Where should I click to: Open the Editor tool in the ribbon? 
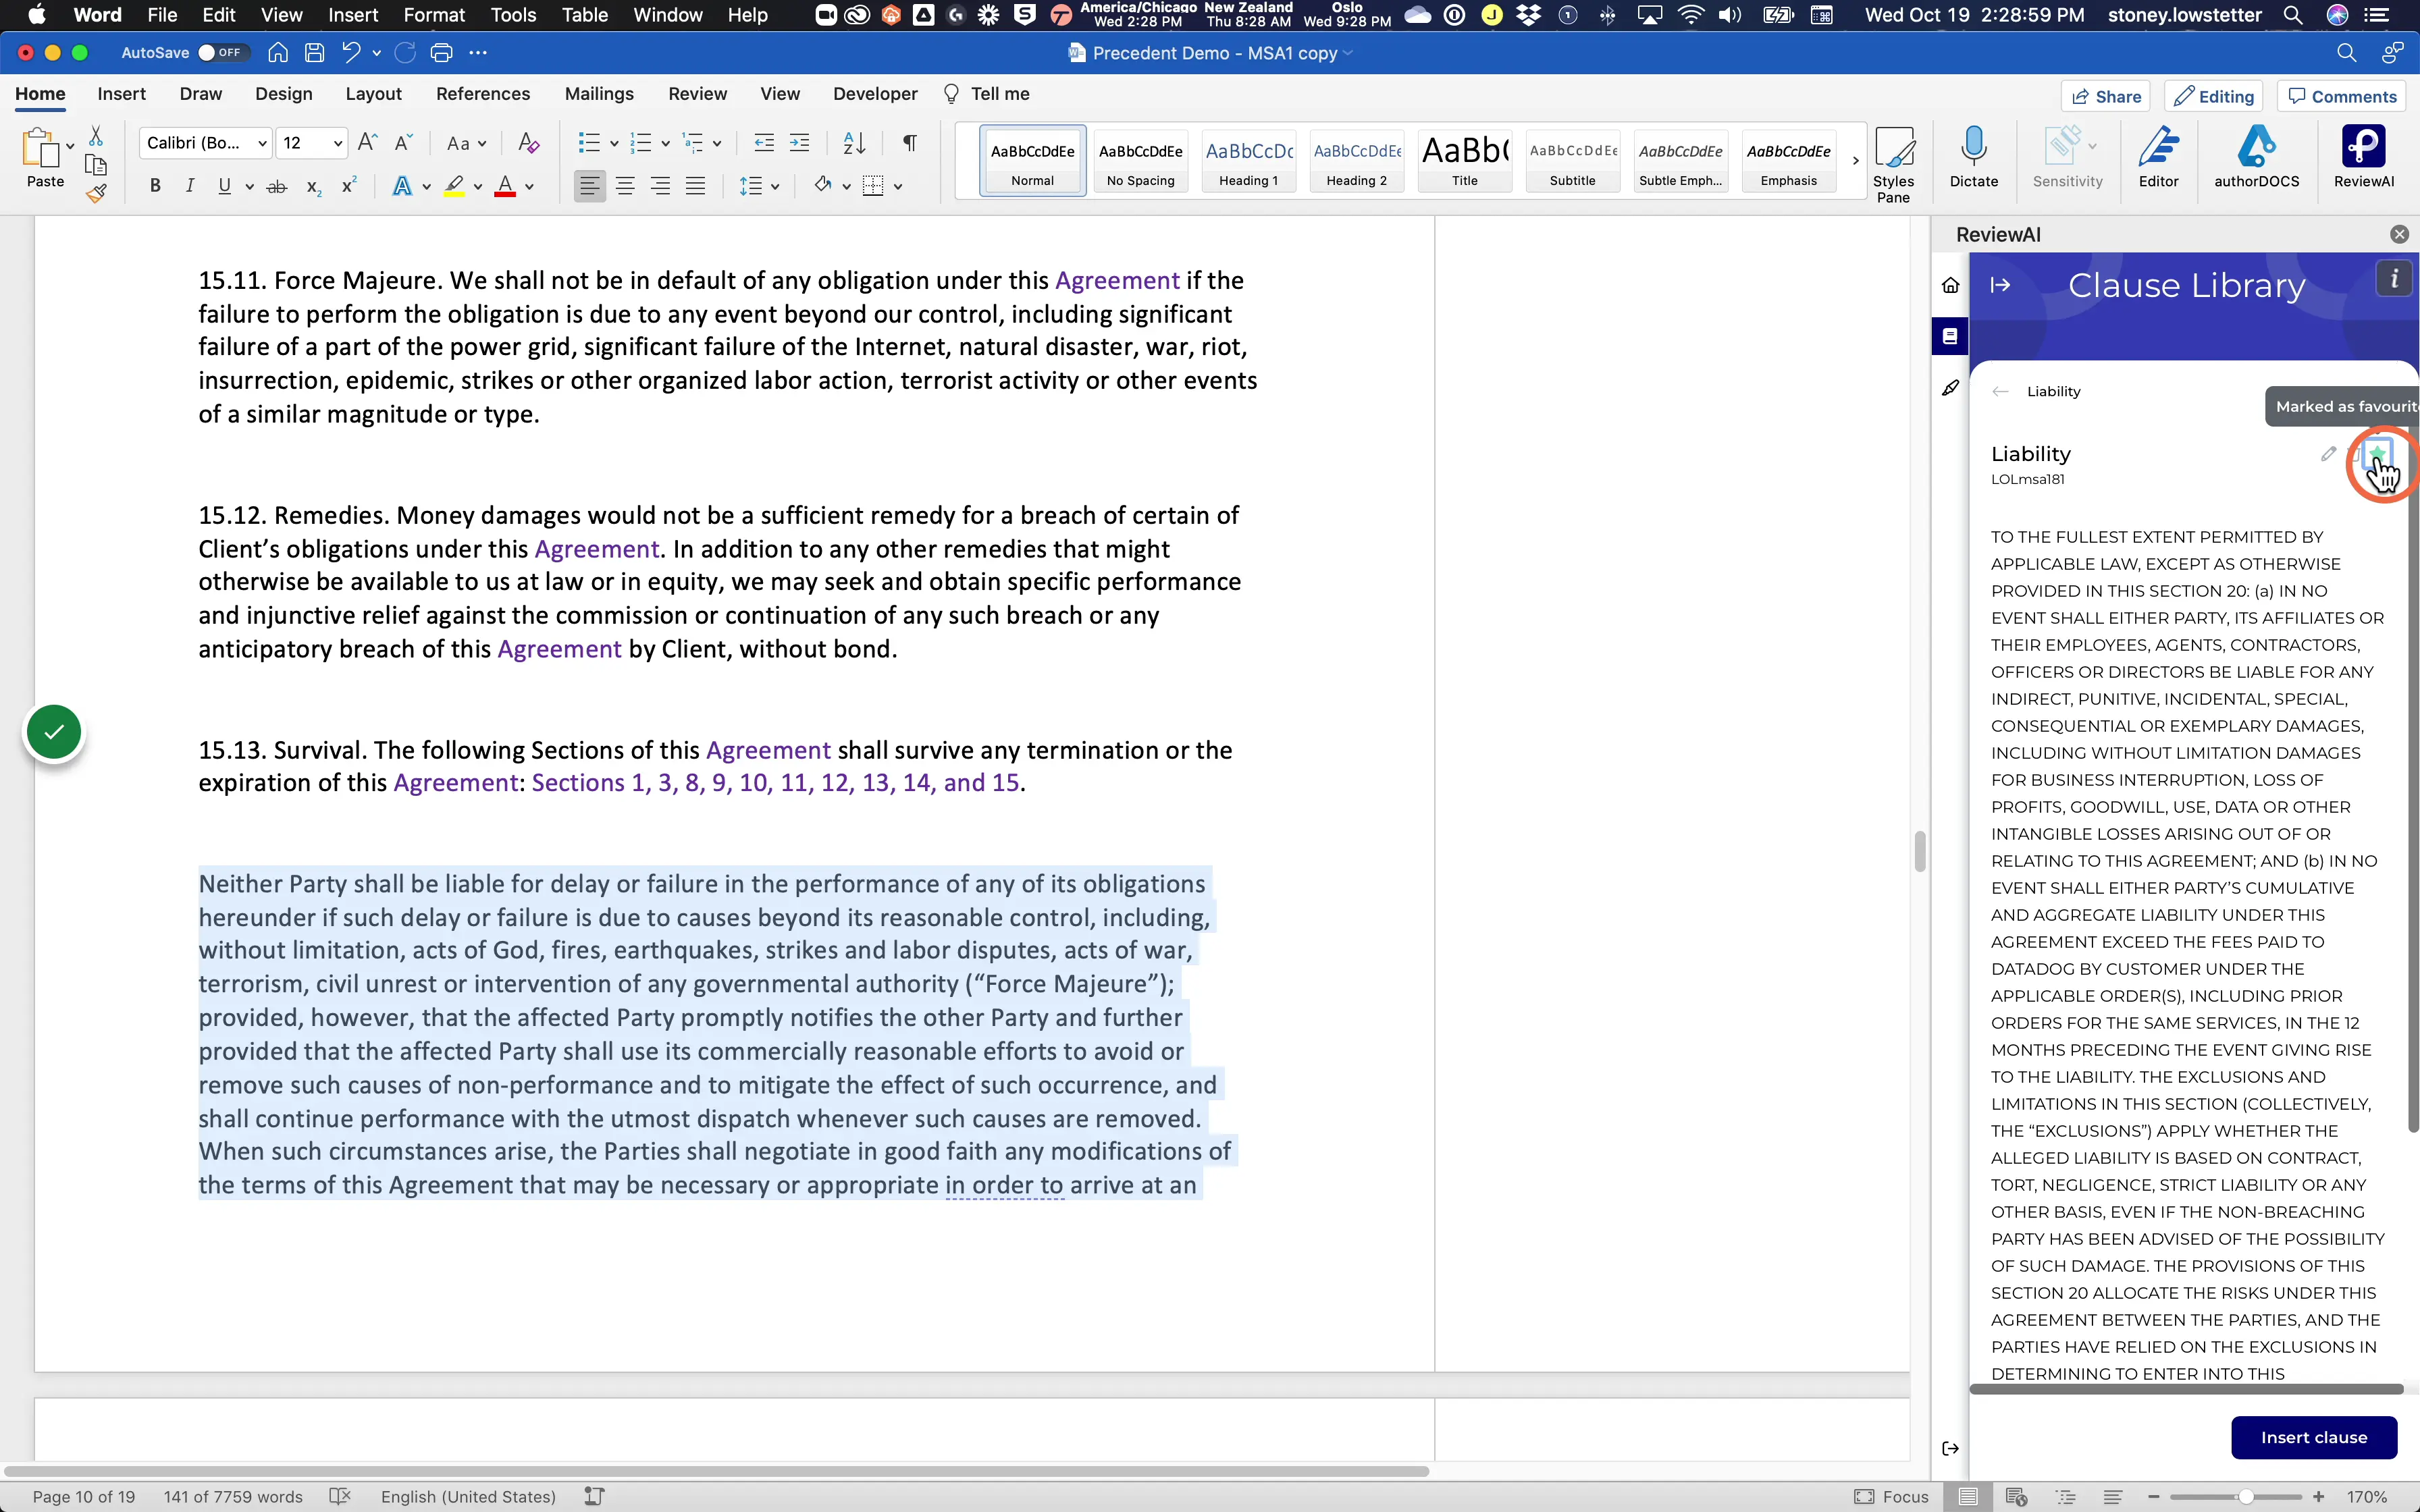(x=2159, y=158)
